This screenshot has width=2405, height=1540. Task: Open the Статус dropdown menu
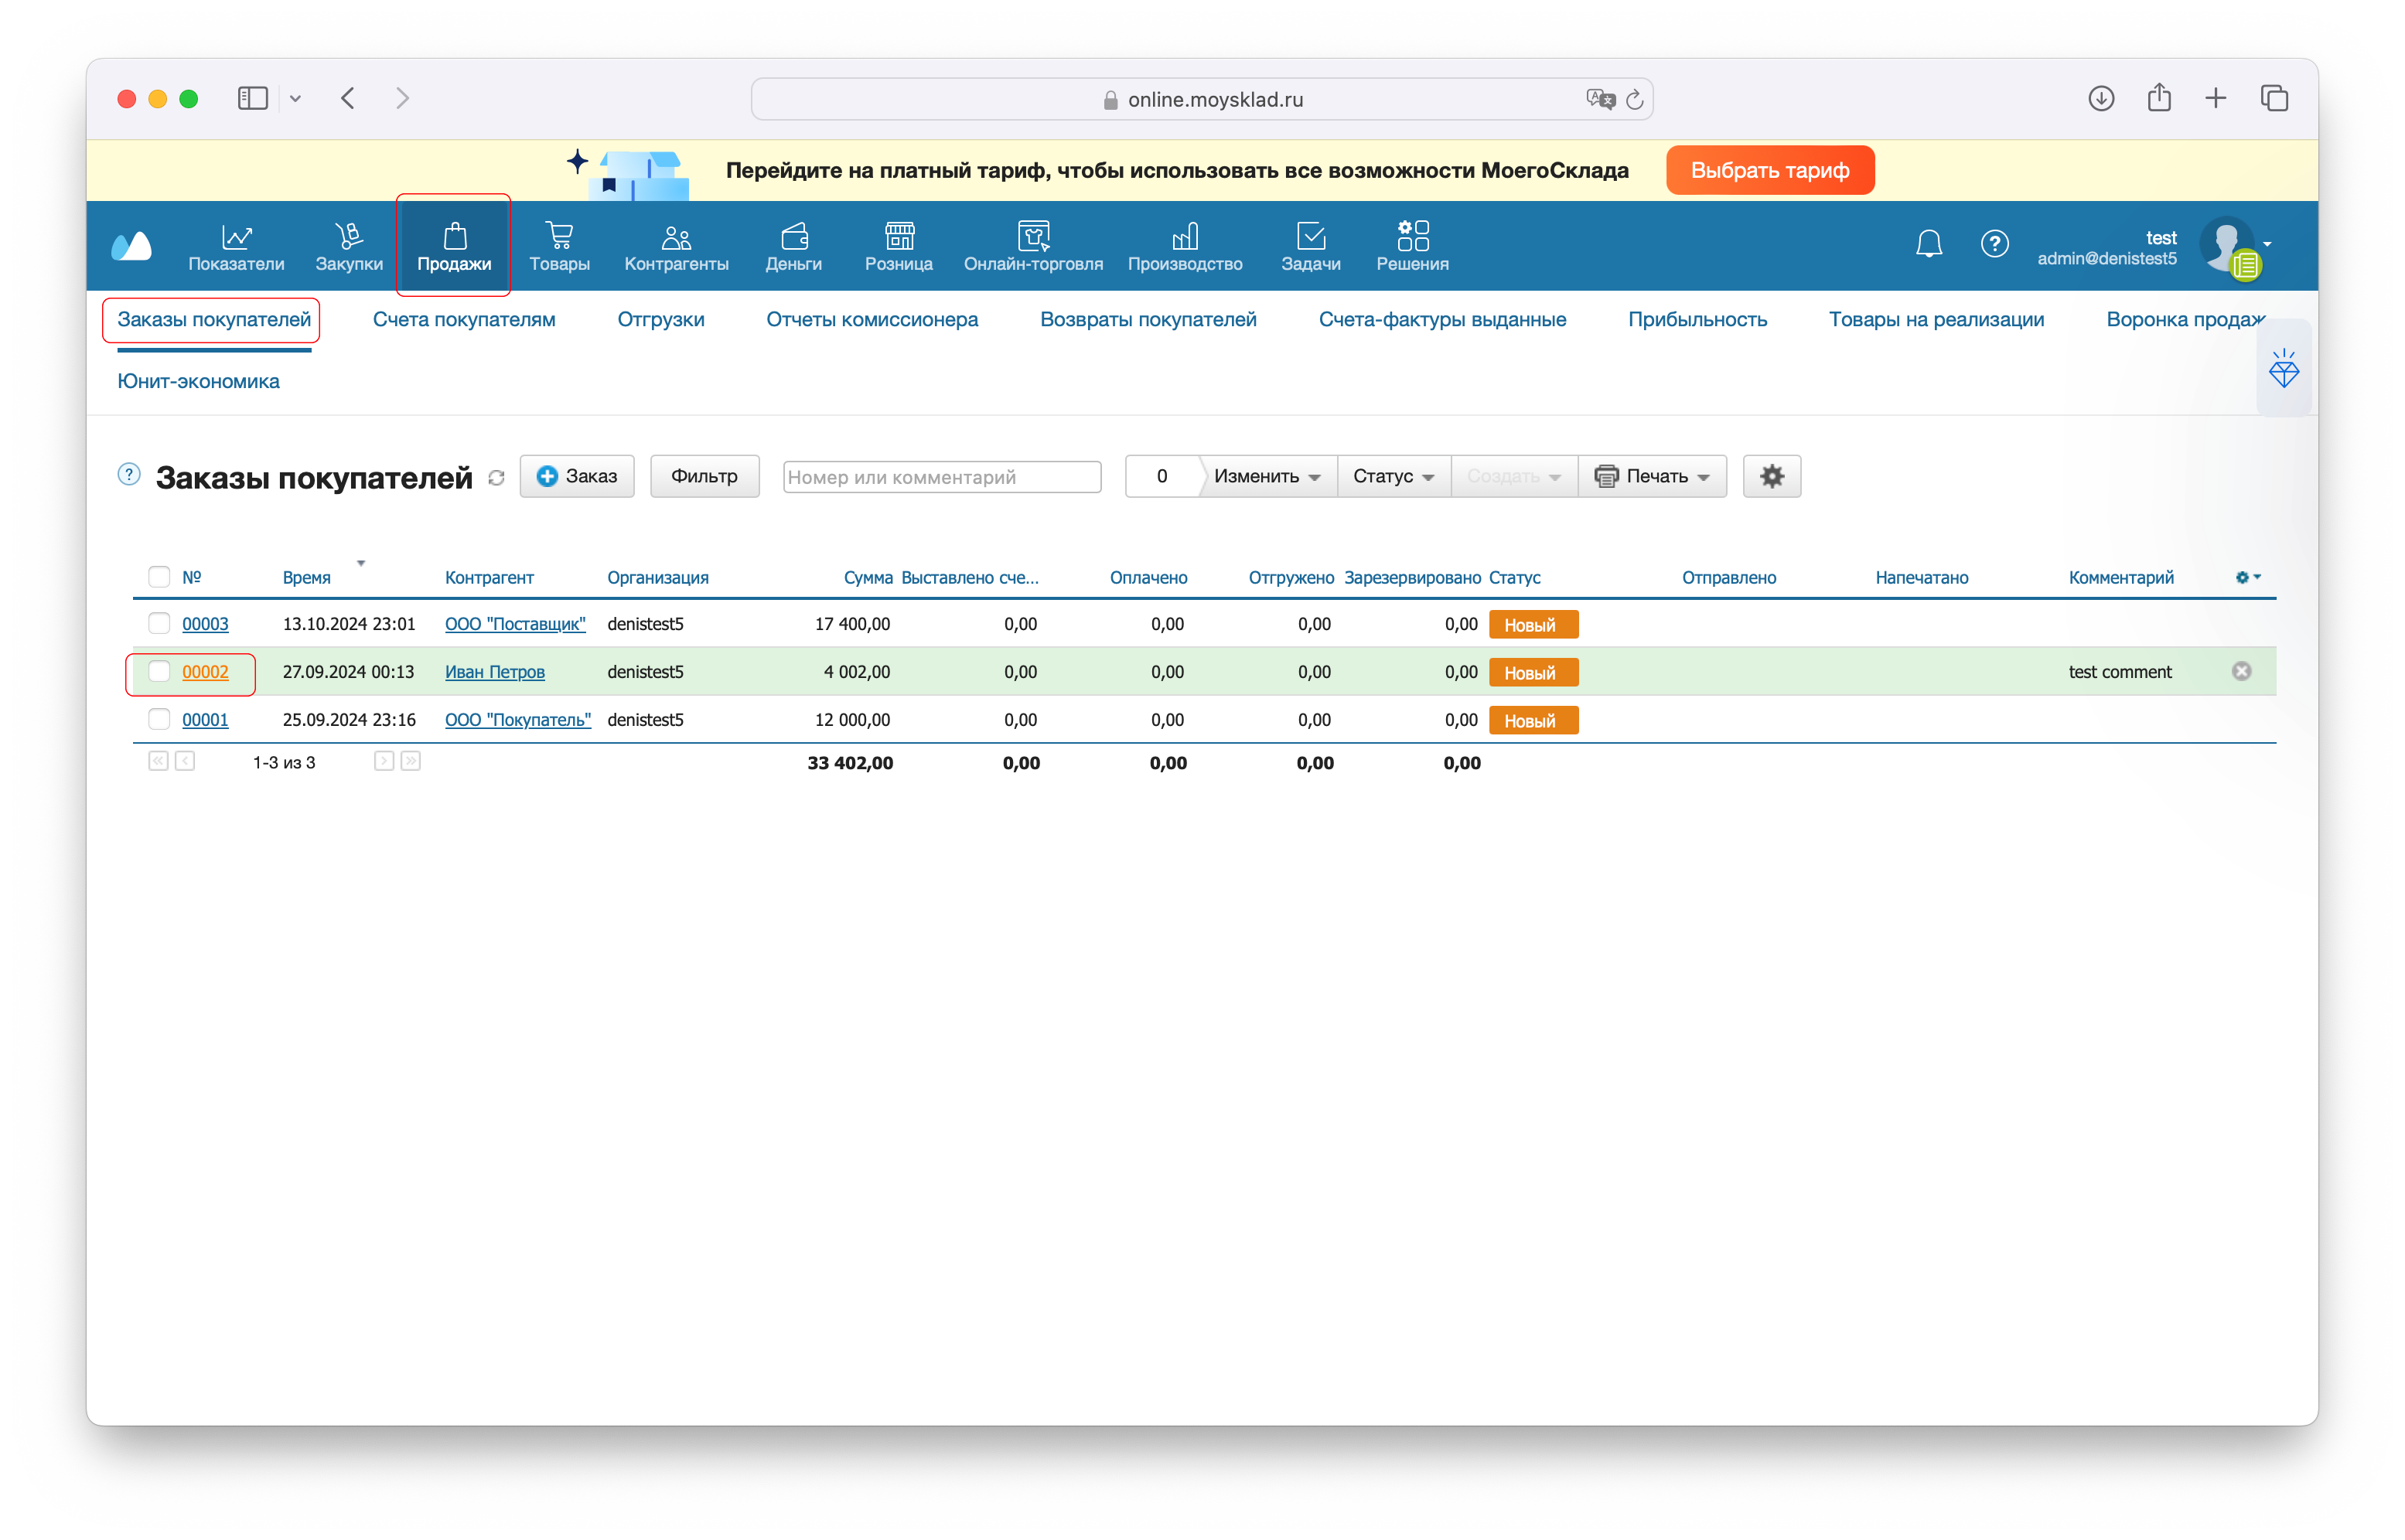1393,476
